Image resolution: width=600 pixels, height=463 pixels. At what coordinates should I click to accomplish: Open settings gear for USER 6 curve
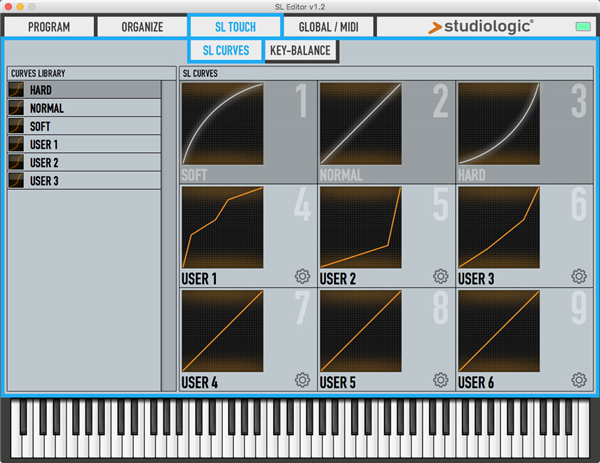[578, 380]
